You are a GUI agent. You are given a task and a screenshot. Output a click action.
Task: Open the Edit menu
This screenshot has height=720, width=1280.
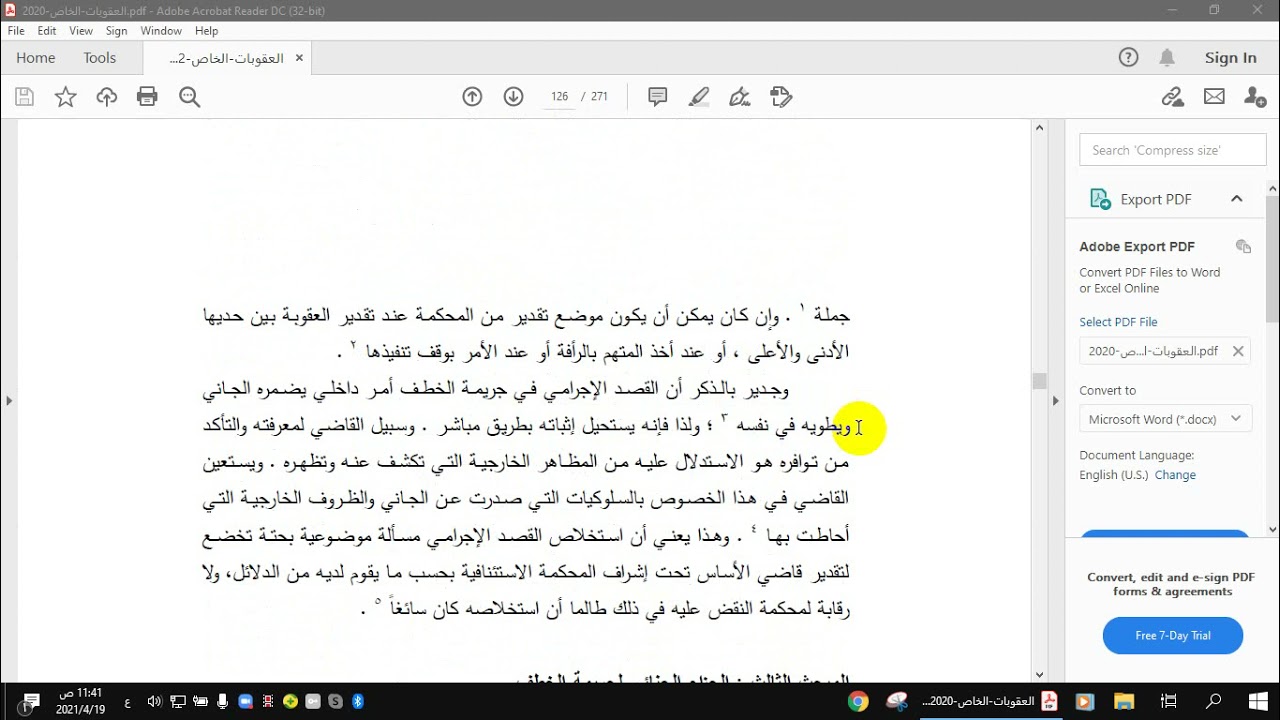[46, 31]
